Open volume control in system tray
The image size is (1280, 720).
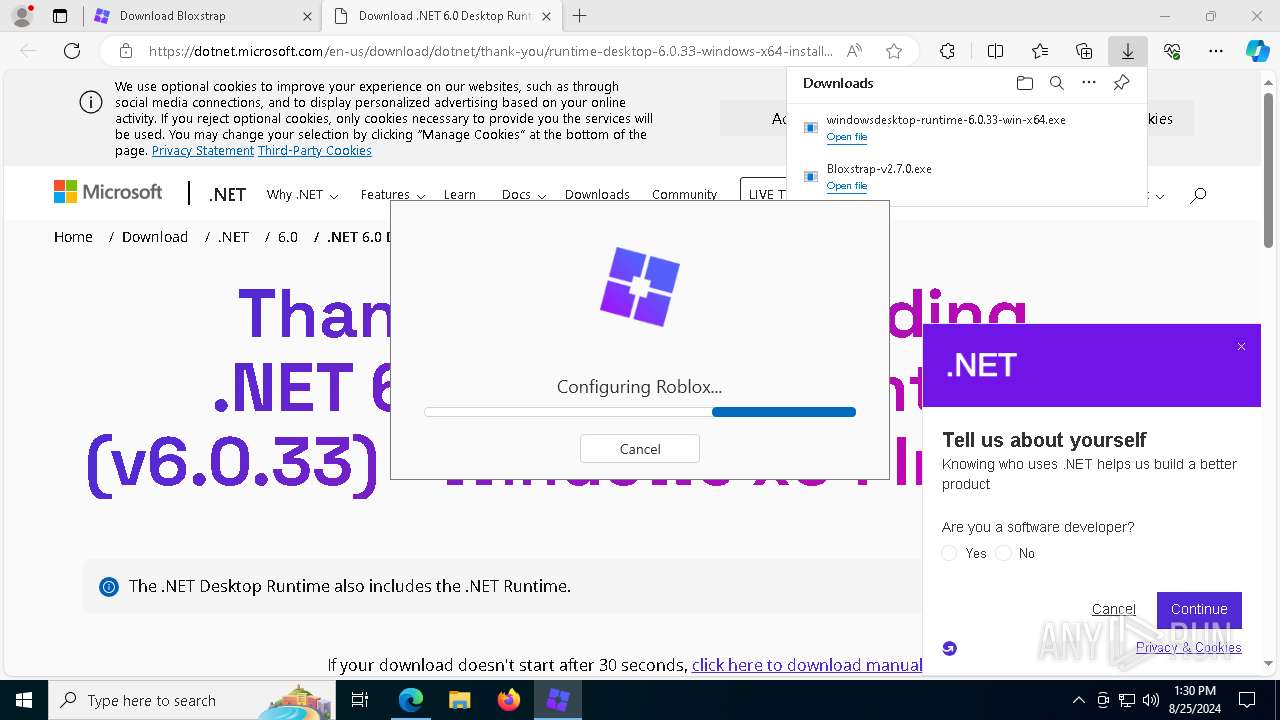click(x=1151, y=700)
